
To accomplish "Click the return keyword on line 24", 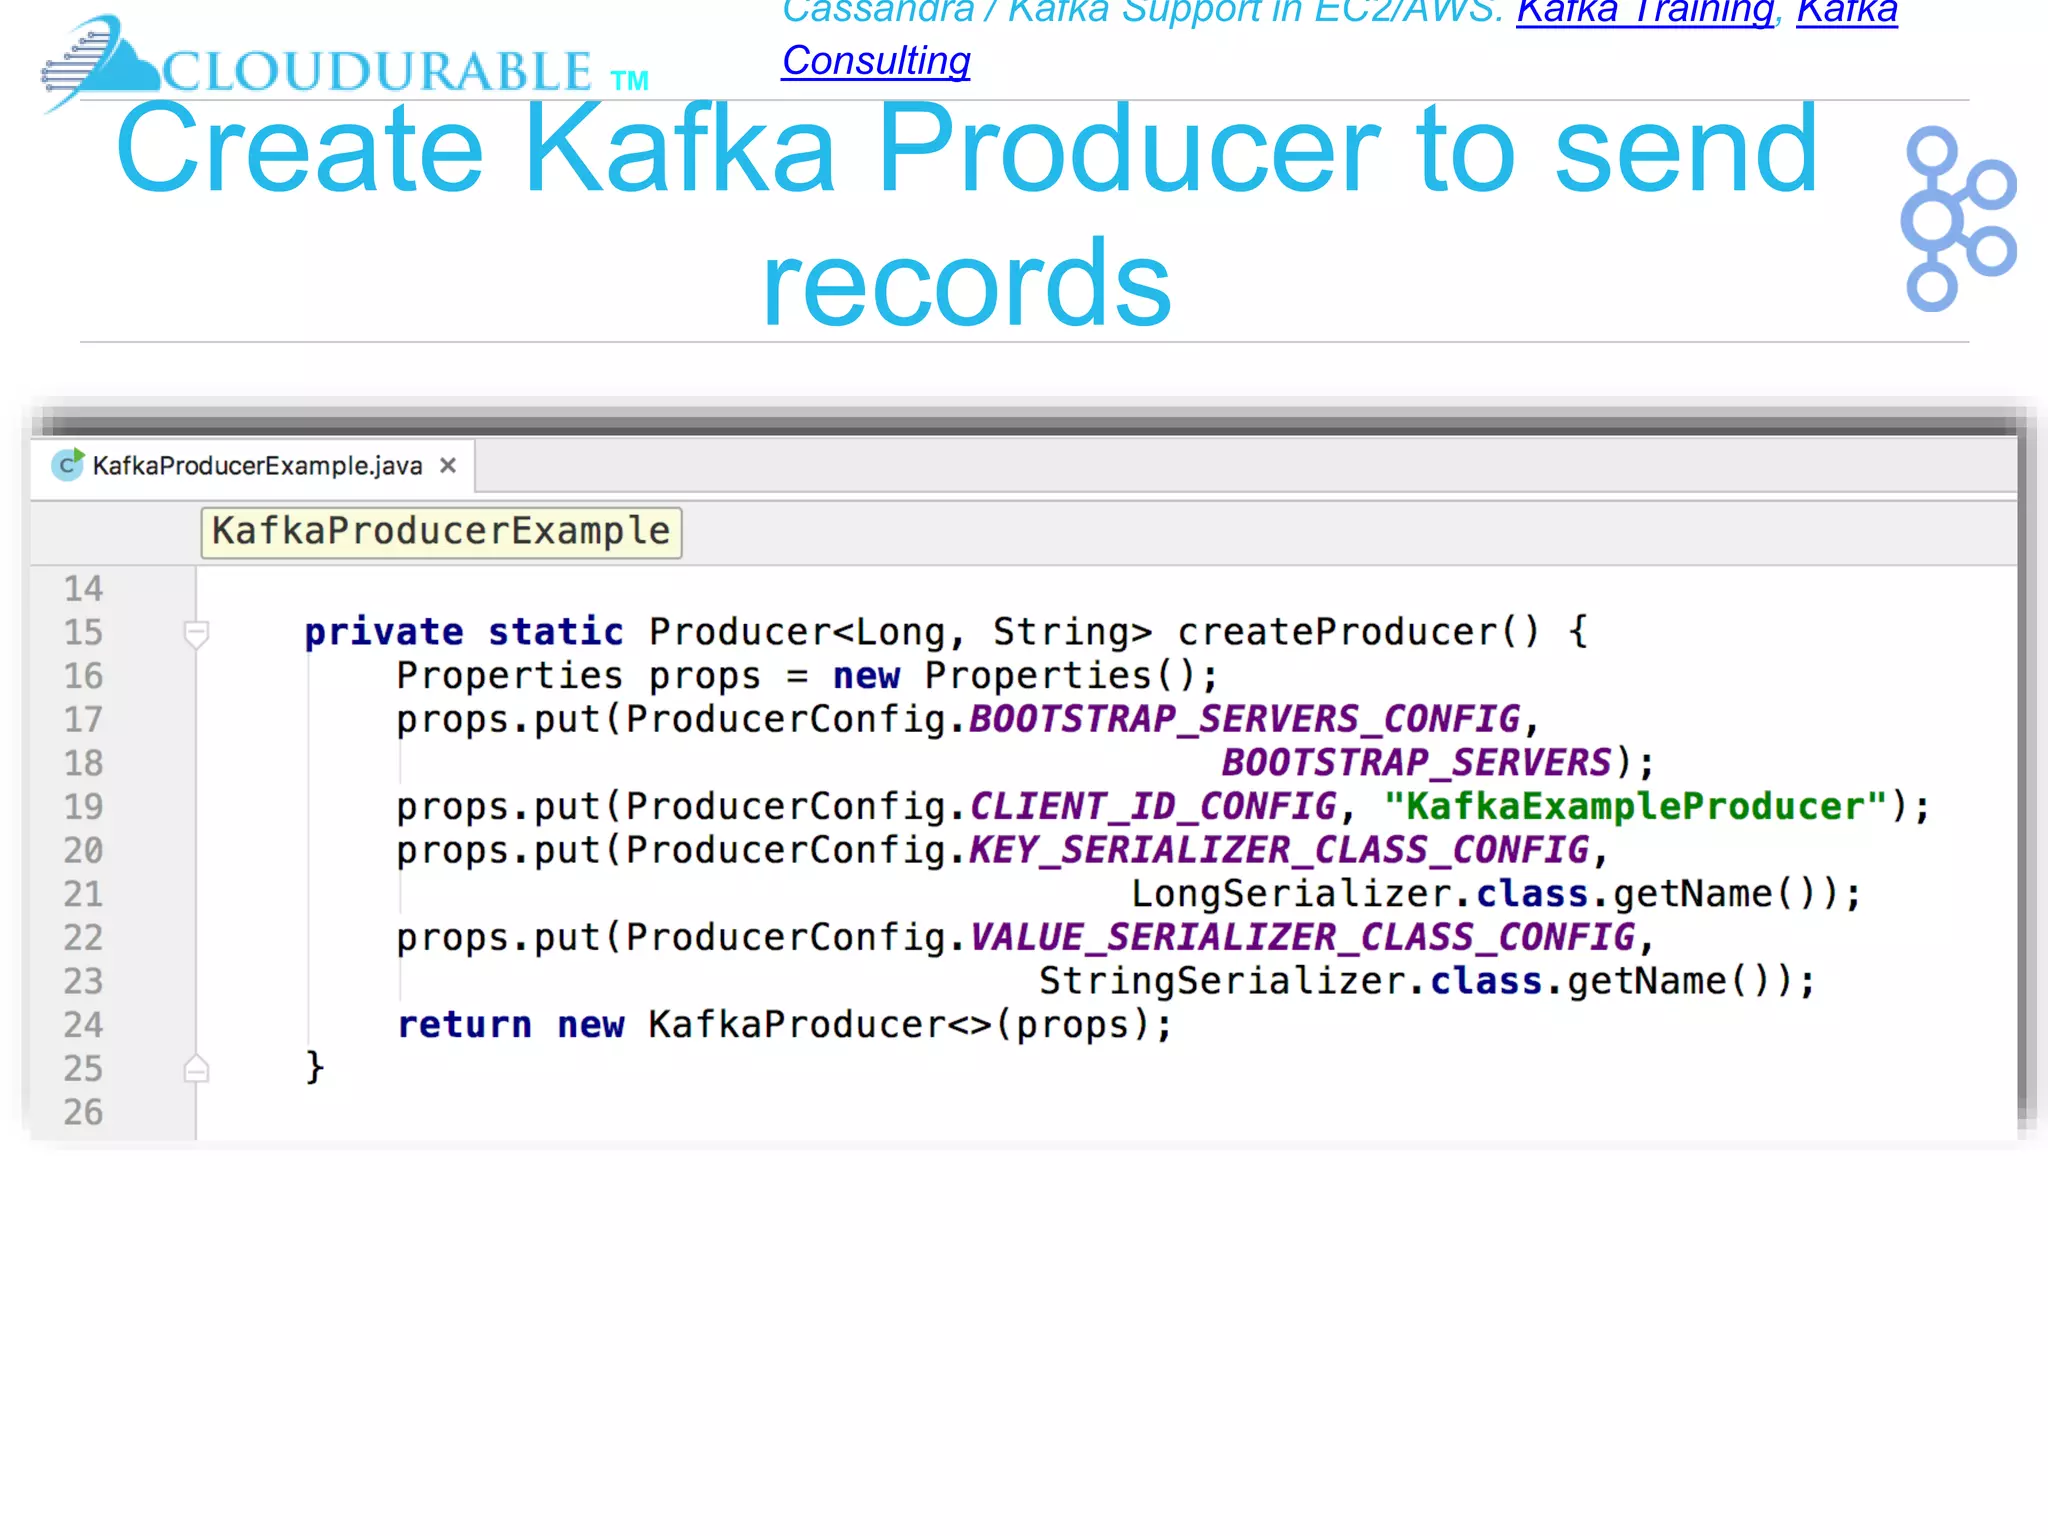I will 464,1025.
